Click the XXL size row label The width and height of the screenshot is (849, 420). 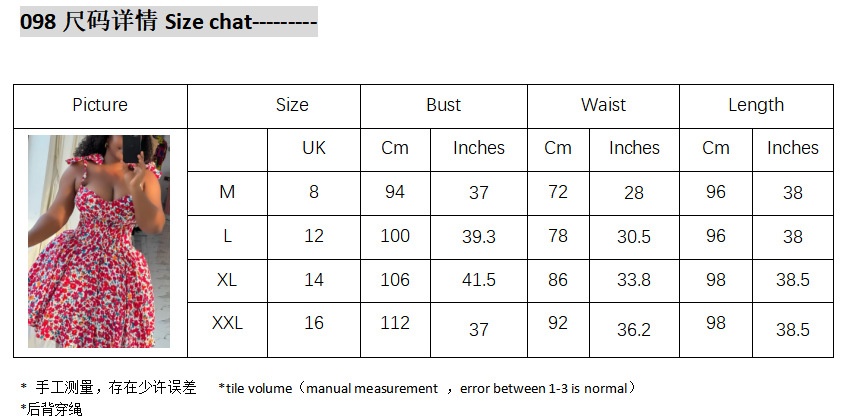coord(227,323)
